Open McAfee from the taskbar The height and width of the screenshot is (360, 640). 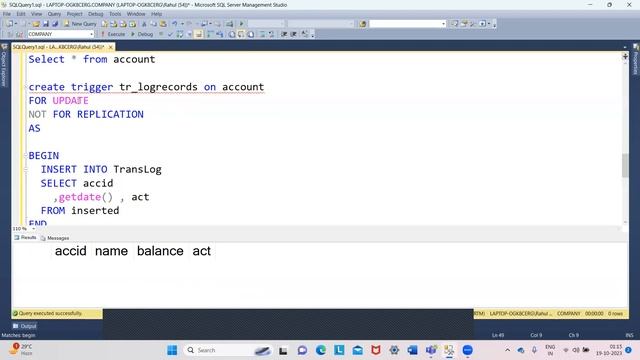pos(376,350)
